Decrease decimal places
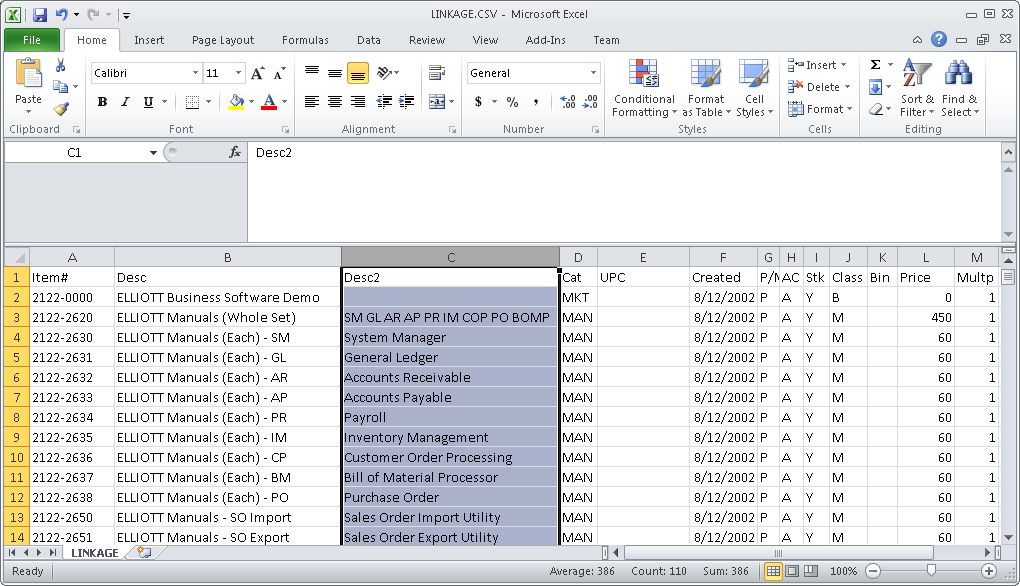The width and height of the screenshot is (1020, 586). coord(590,101)
